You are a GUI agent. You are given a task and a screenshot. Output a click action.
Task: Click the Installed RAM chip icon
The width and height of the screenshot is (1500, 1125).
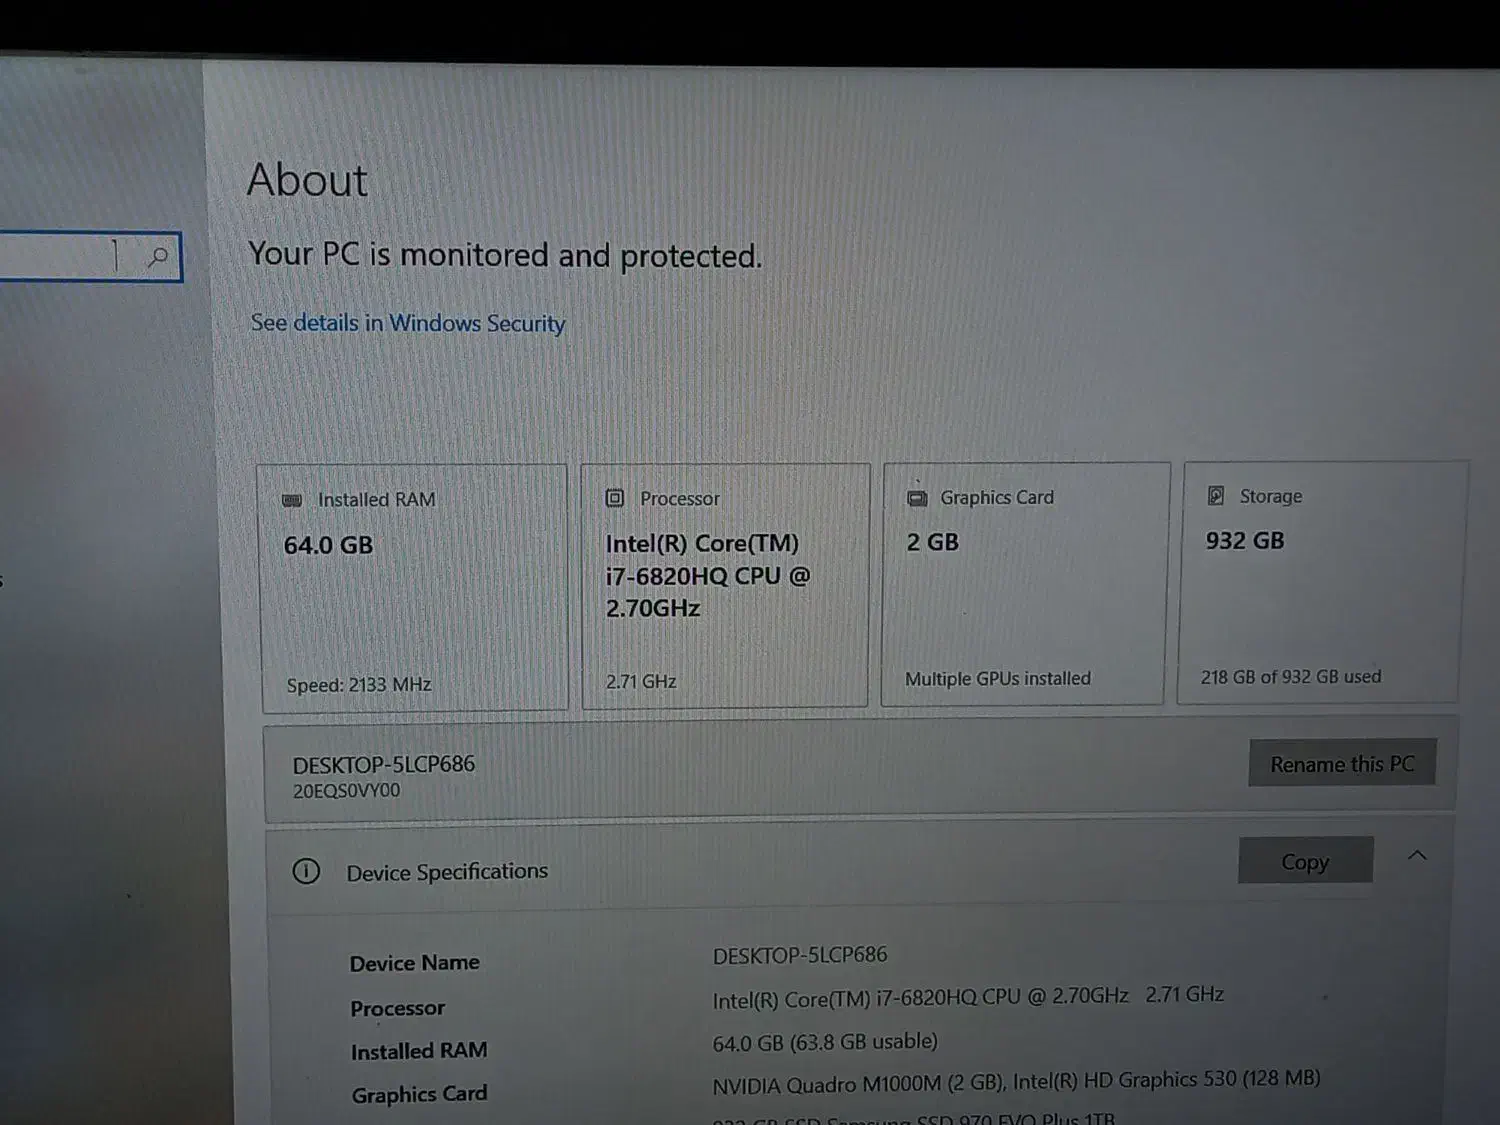pos(292,500)
